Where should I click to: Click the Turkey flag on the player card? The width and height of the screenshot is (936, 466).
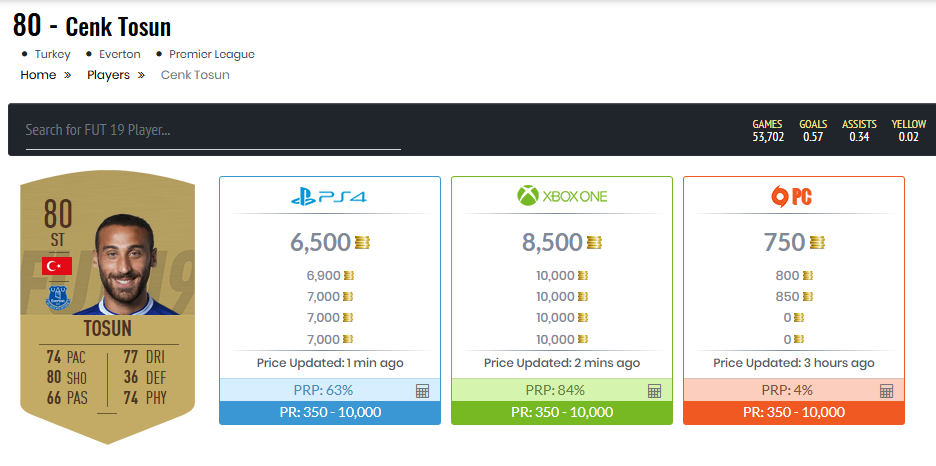click(x=57, y=265)
